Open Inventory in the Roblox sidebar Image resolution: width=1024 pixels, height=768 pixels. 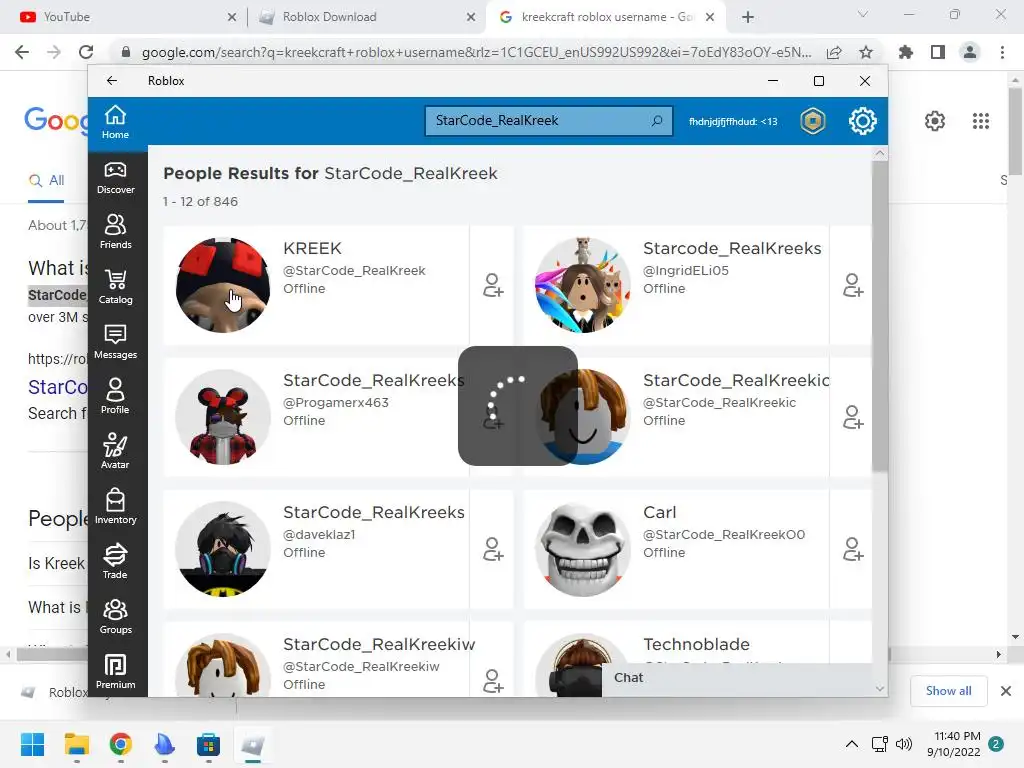tap(116, 507)
